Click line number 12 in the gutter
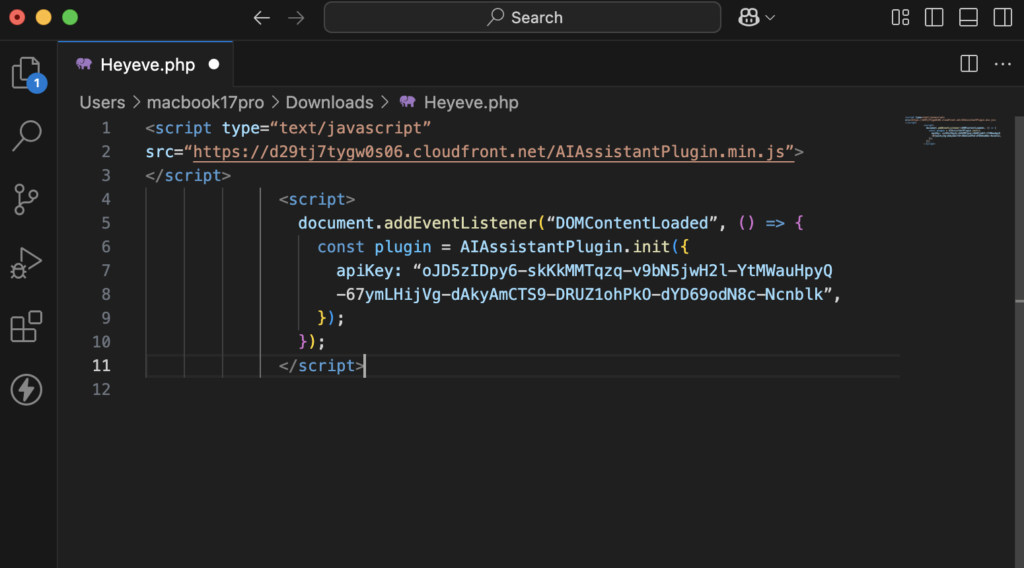 coord(101,389)
